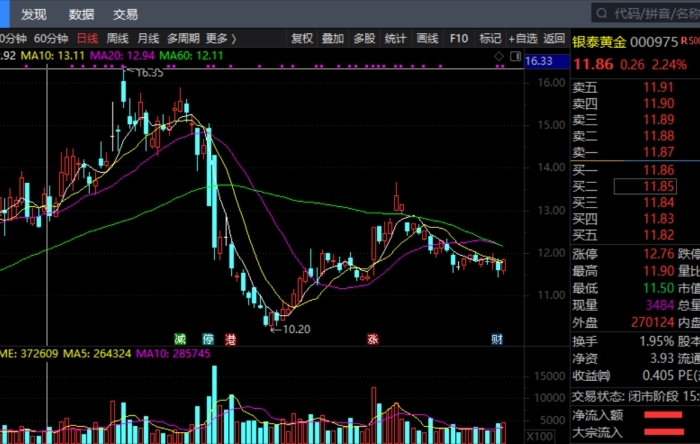Image resolution: width=700 pixels, height=444 pixels.
Task: Select 卖三 price 11.89
Action: tap(658, 120)
